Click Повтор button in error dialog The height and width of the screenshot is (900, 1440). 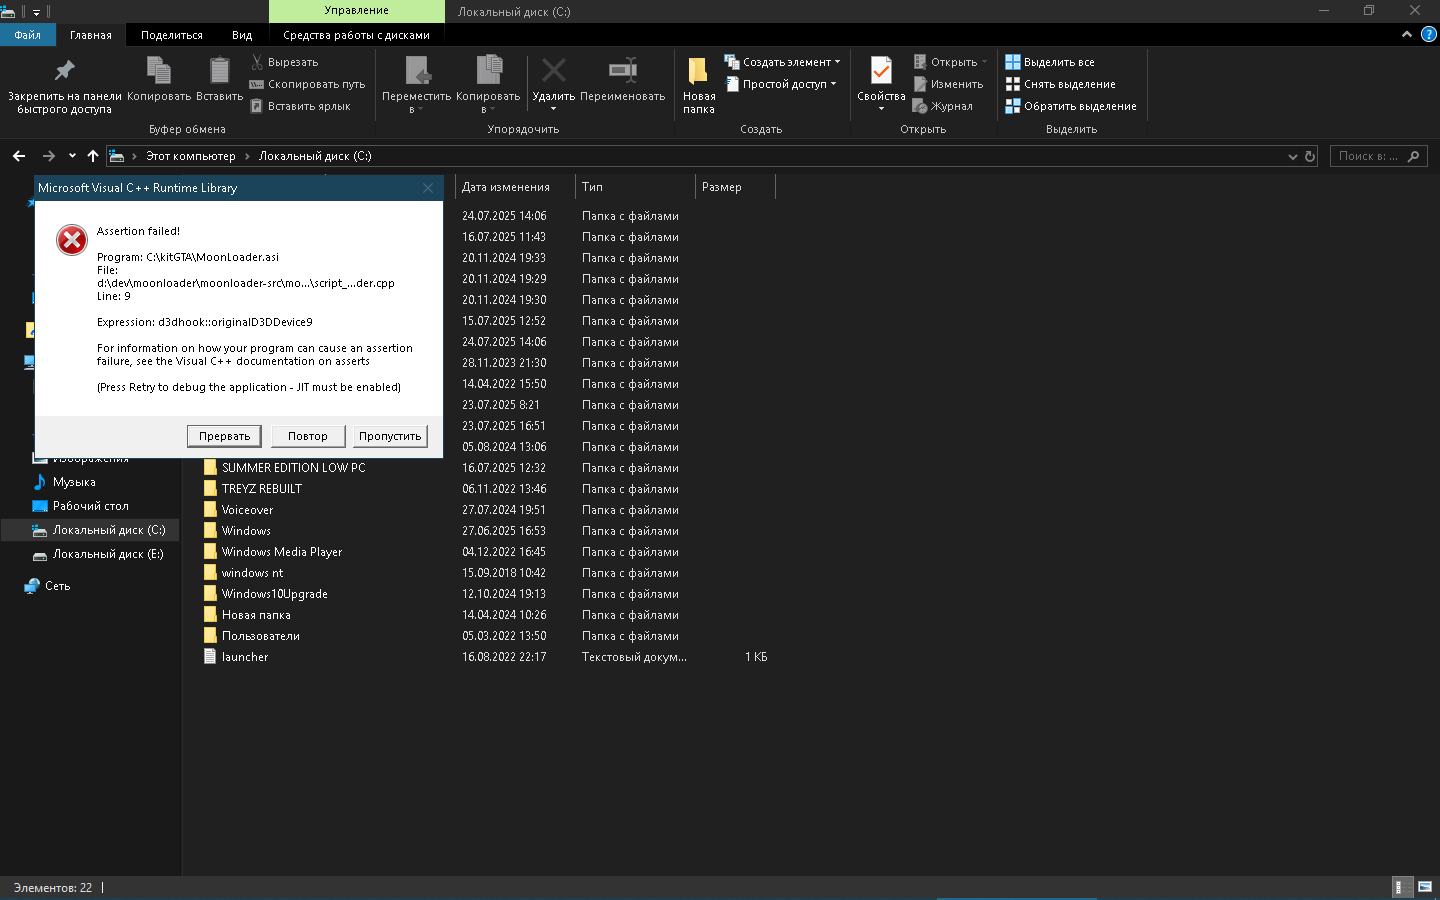[x=308, y=436]
